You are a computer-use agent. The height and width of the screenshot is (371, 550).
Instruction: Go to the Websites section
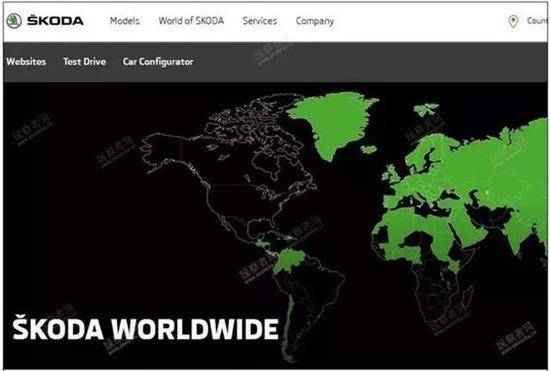[x=26, y=62]
